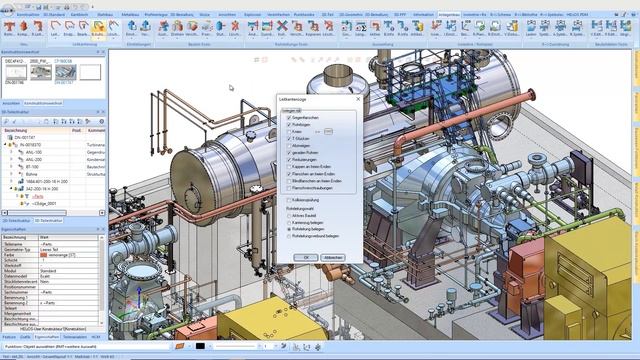Select Rohrleitungsverbund belegen radio option
This screenshot has height=360, width=640.
click(x=289, y=236)
